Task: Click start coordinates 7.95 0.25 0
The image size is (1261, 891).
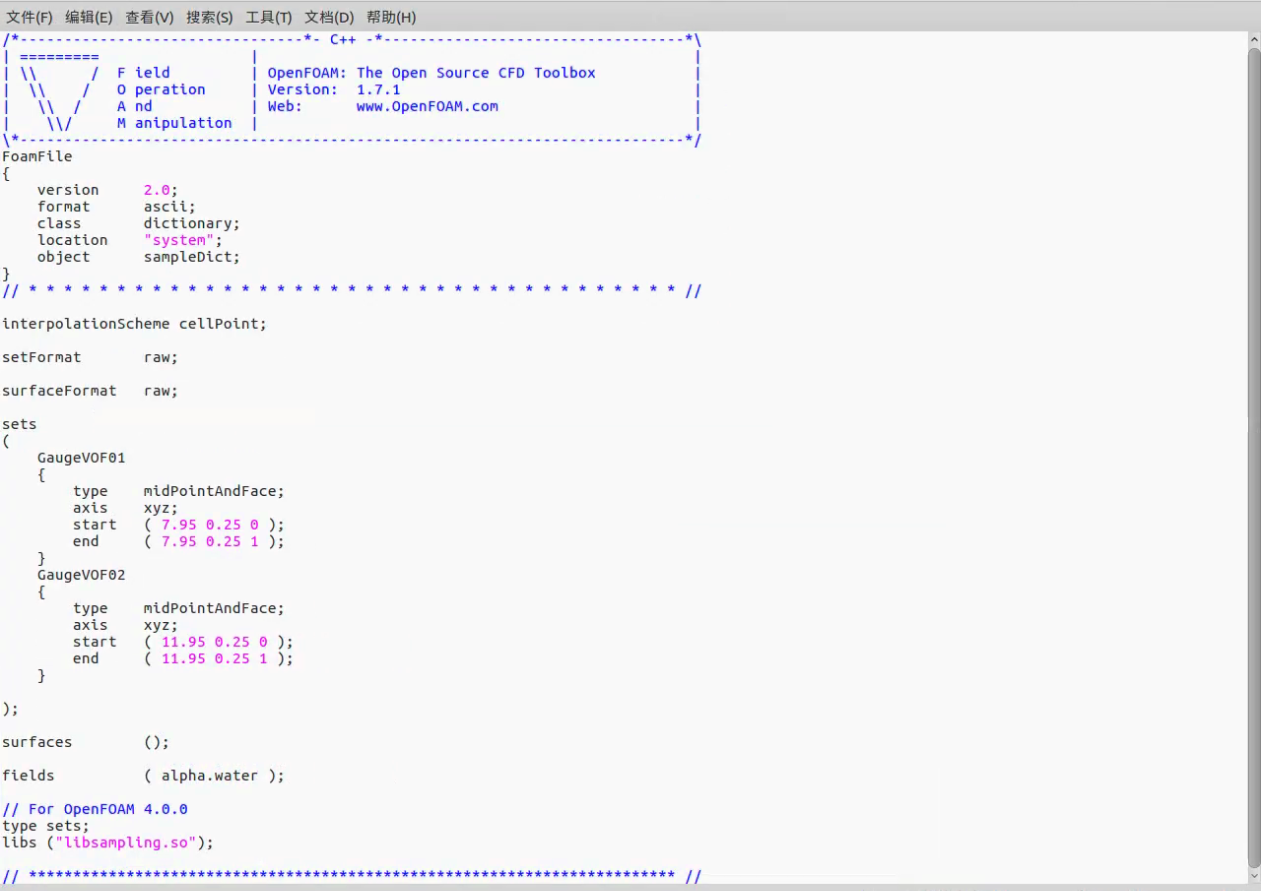Action: (x=210, y=525)
